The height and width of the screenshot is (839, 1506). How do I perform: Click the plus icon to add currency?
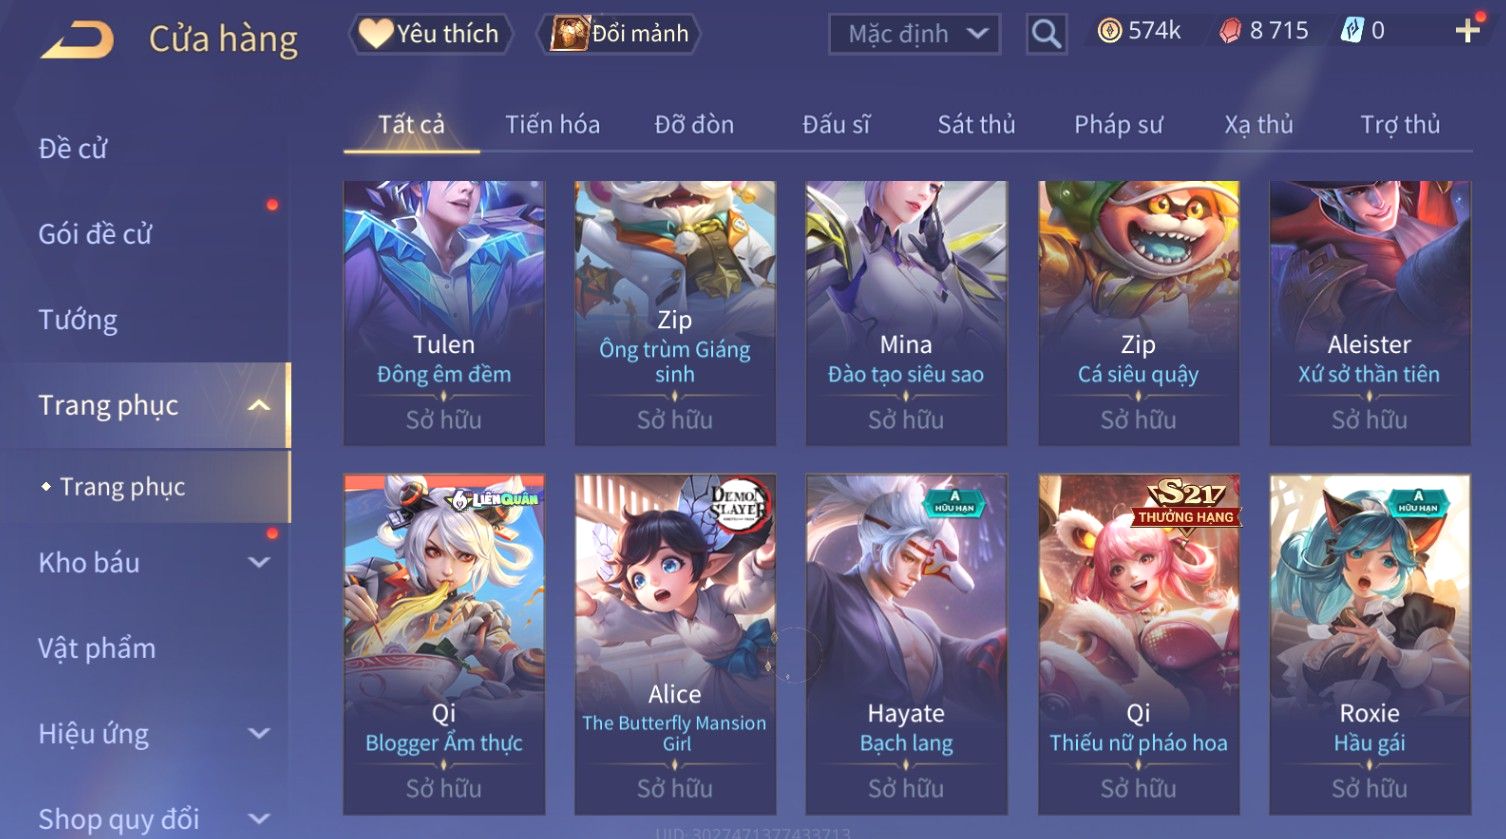(x=1467, y=32)
